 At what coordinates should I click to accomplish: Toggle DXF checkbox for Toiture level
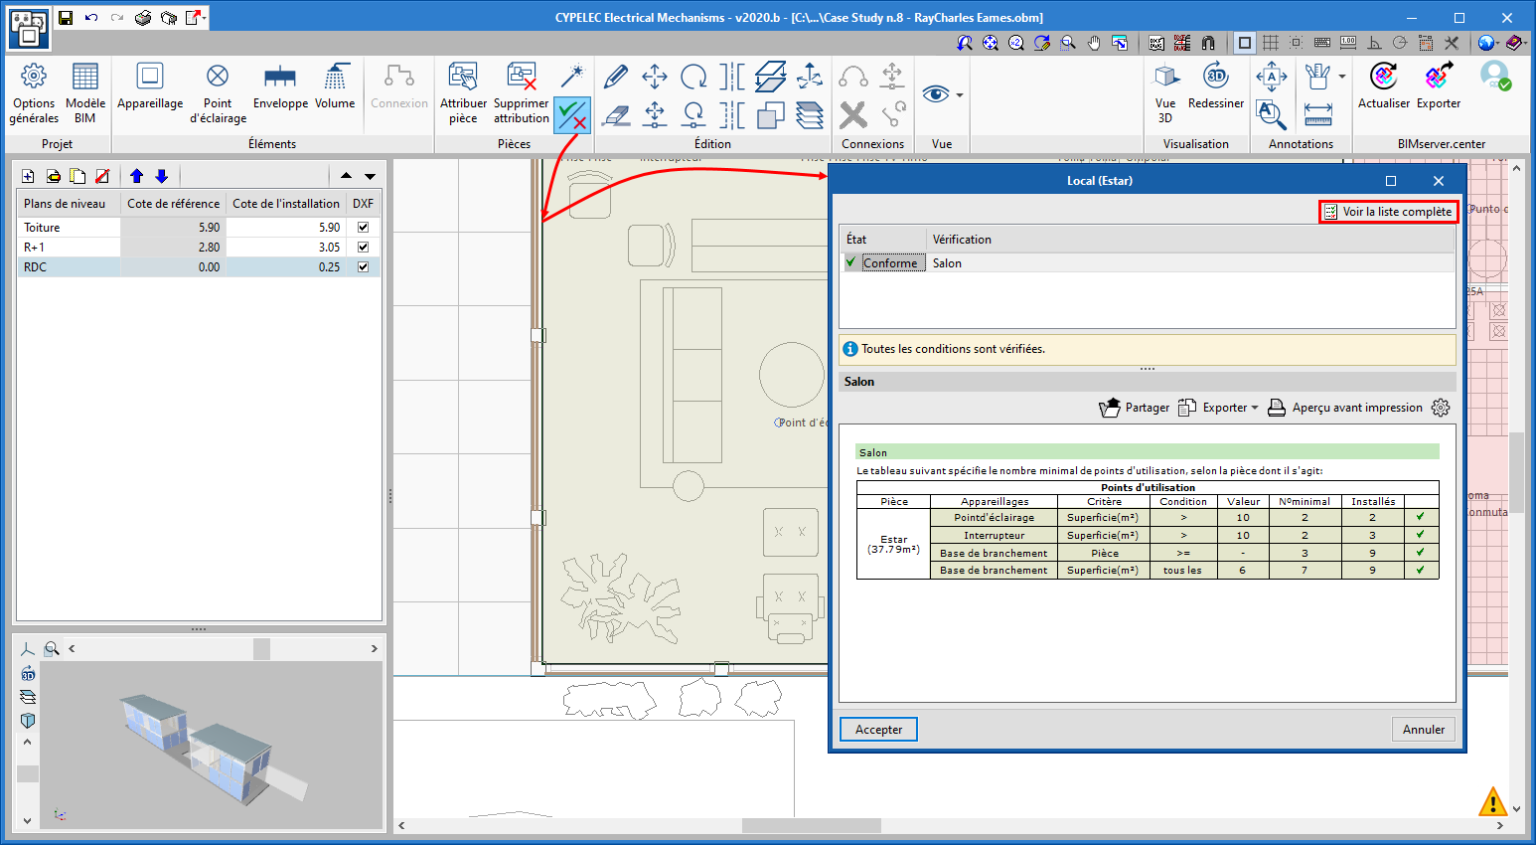(363, 227)
